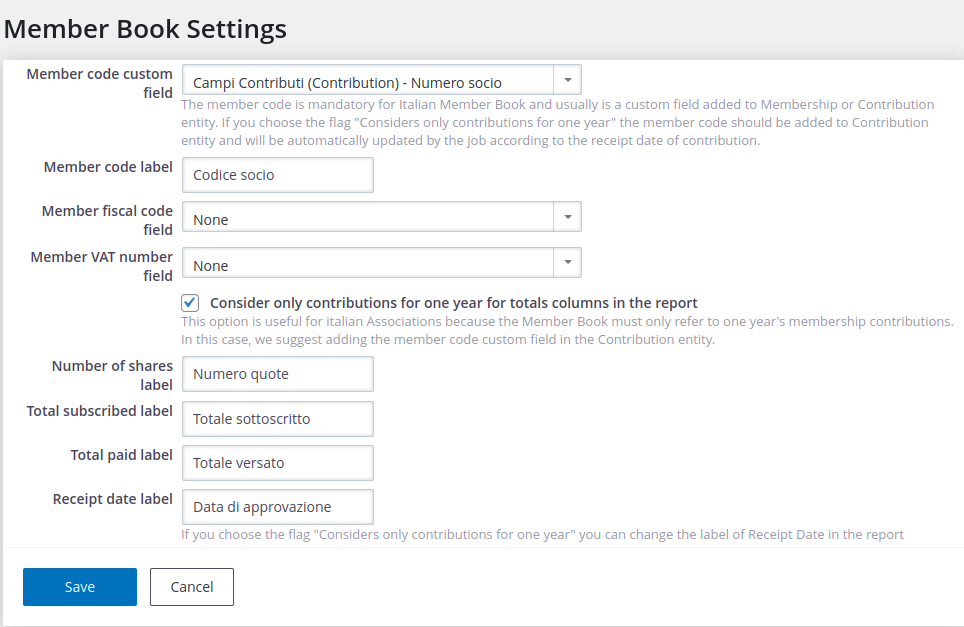Click the Member code custom field label
The width and height of the screenshot is (964, 627).
(100, 83)
